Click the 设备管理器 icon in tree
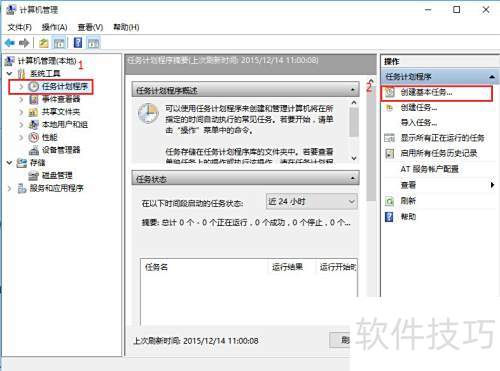The height and width of the screenshot is (371, 500). 33,150
